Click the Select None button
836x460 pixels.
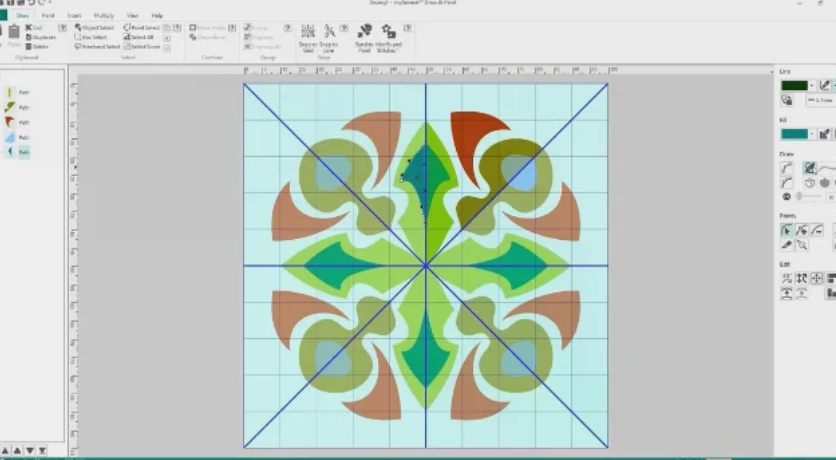click(143, 46)
